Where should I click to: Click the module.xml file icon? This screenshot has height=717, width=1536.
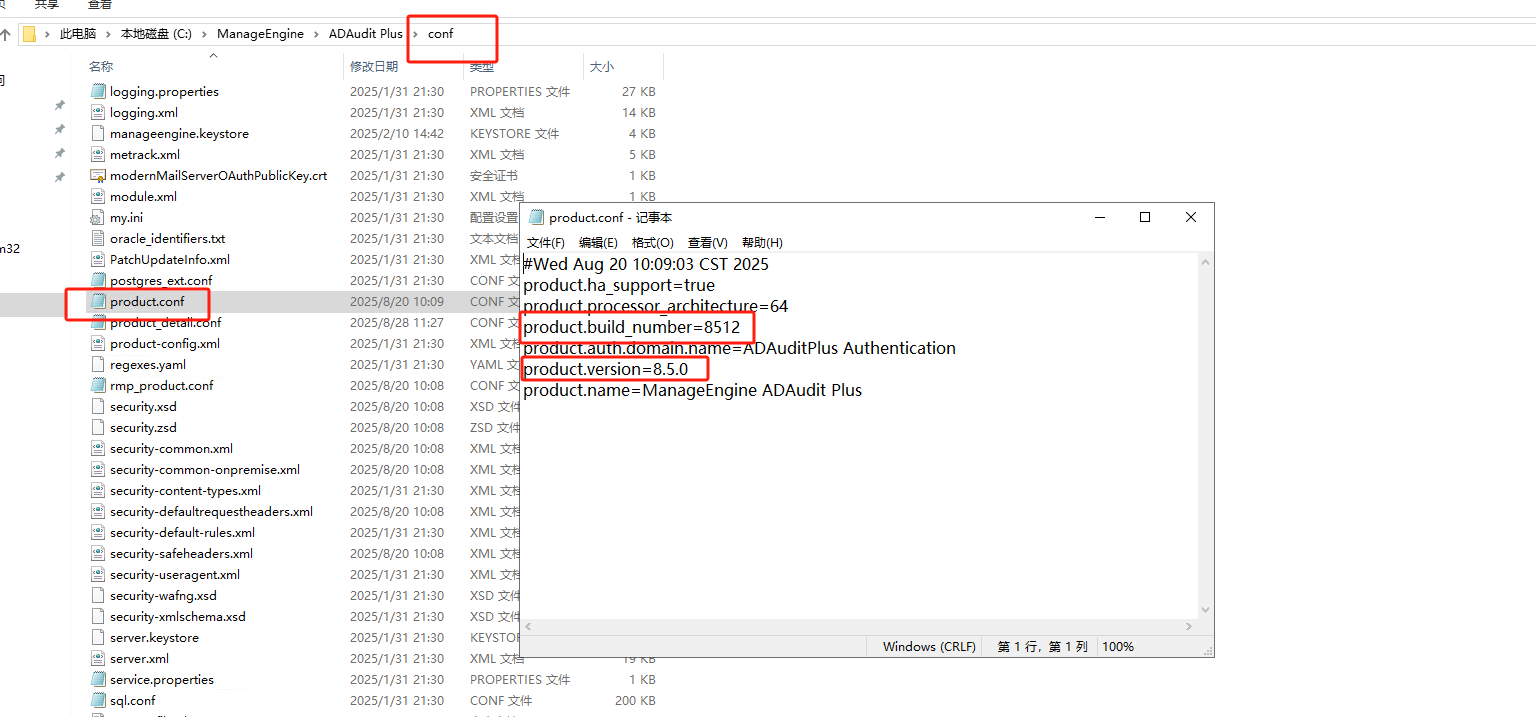point(97,196)
